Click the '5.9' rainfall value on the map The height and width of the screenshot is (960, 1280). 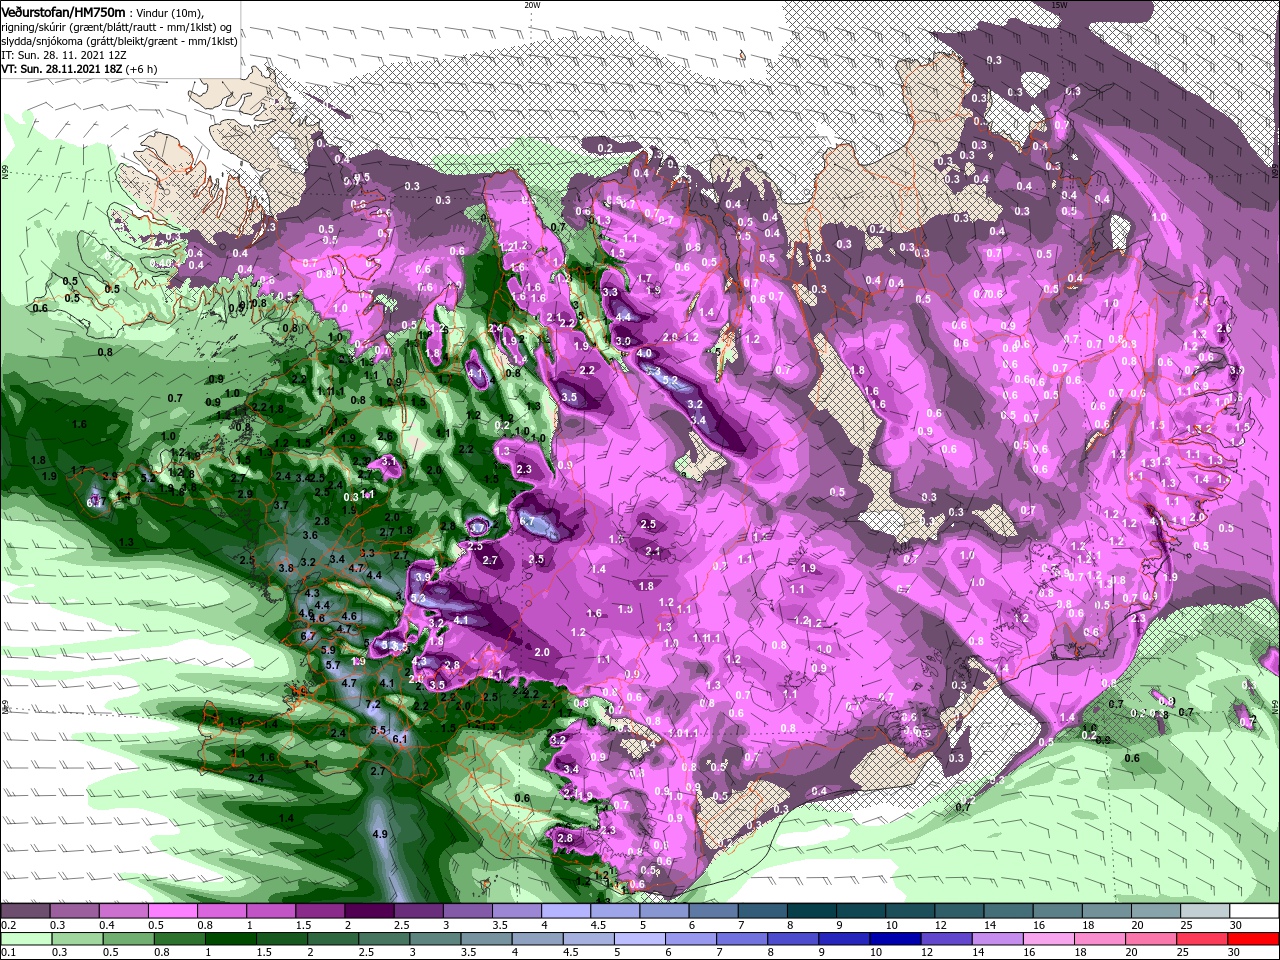pos(329,649)
